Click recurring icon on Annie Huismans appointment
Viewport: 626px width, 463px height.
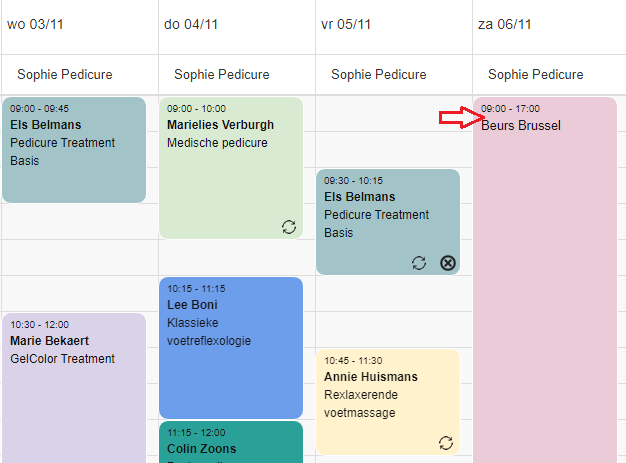446,443
